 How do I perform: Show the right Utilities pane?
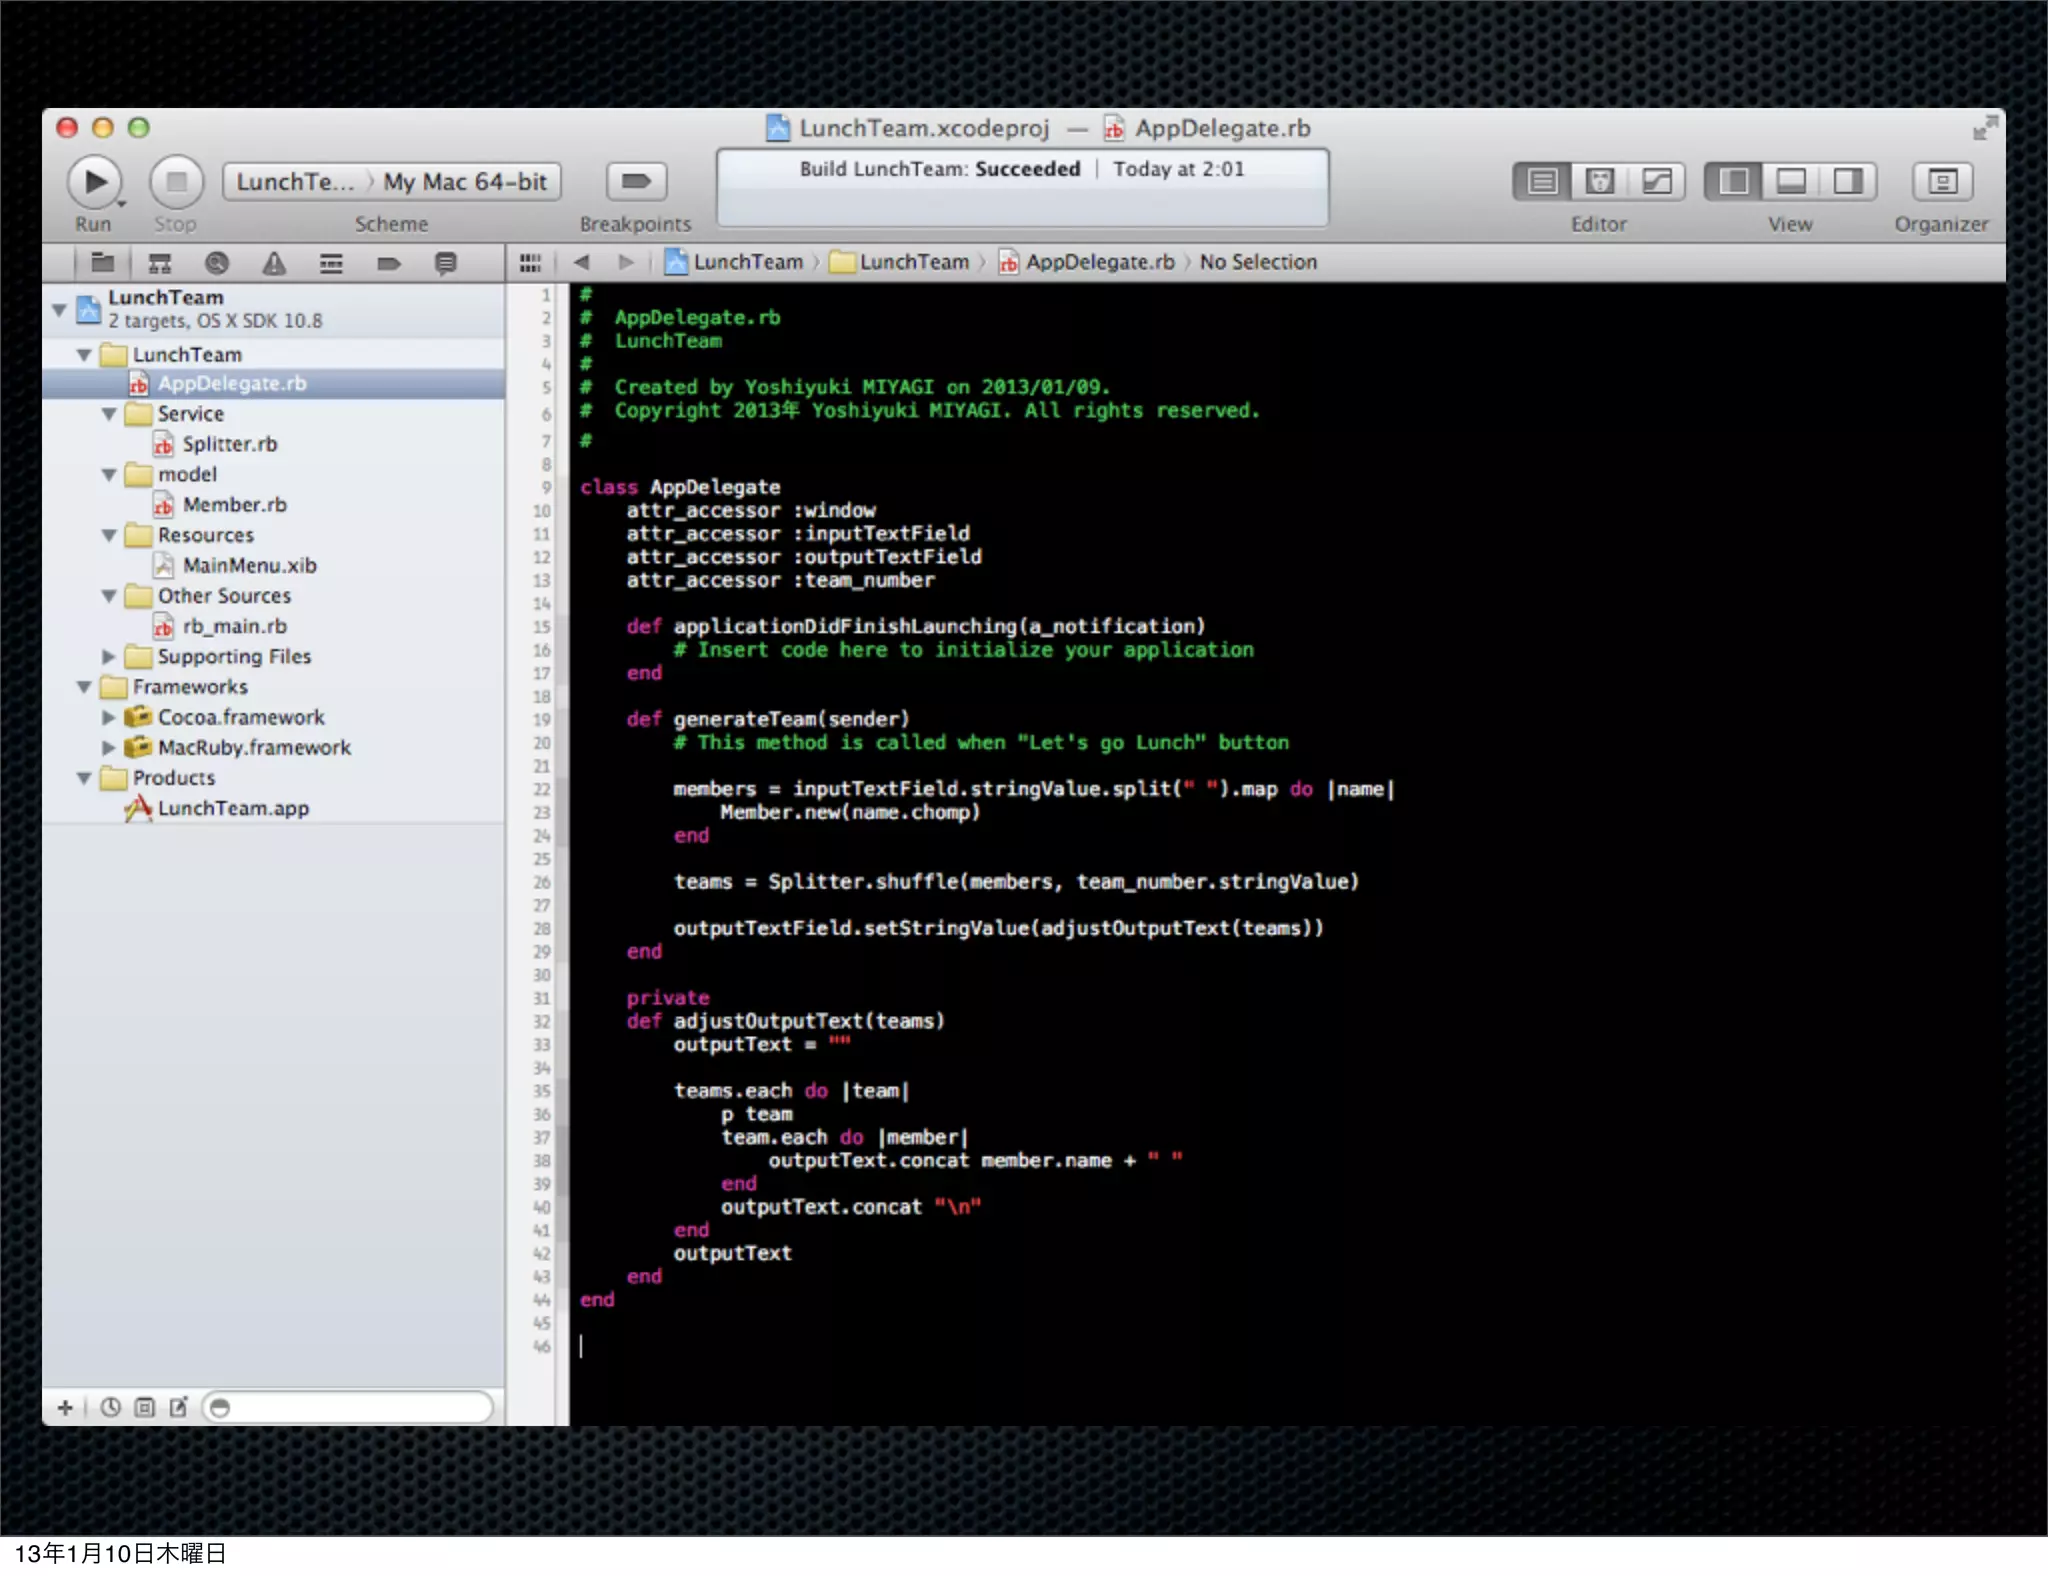(x=1847, y=182)
